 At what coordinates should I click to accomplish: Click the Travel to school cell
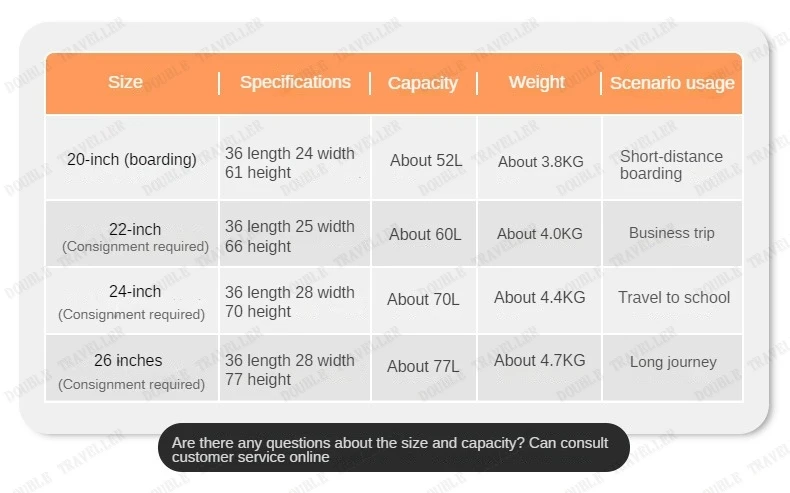[673, 297]
